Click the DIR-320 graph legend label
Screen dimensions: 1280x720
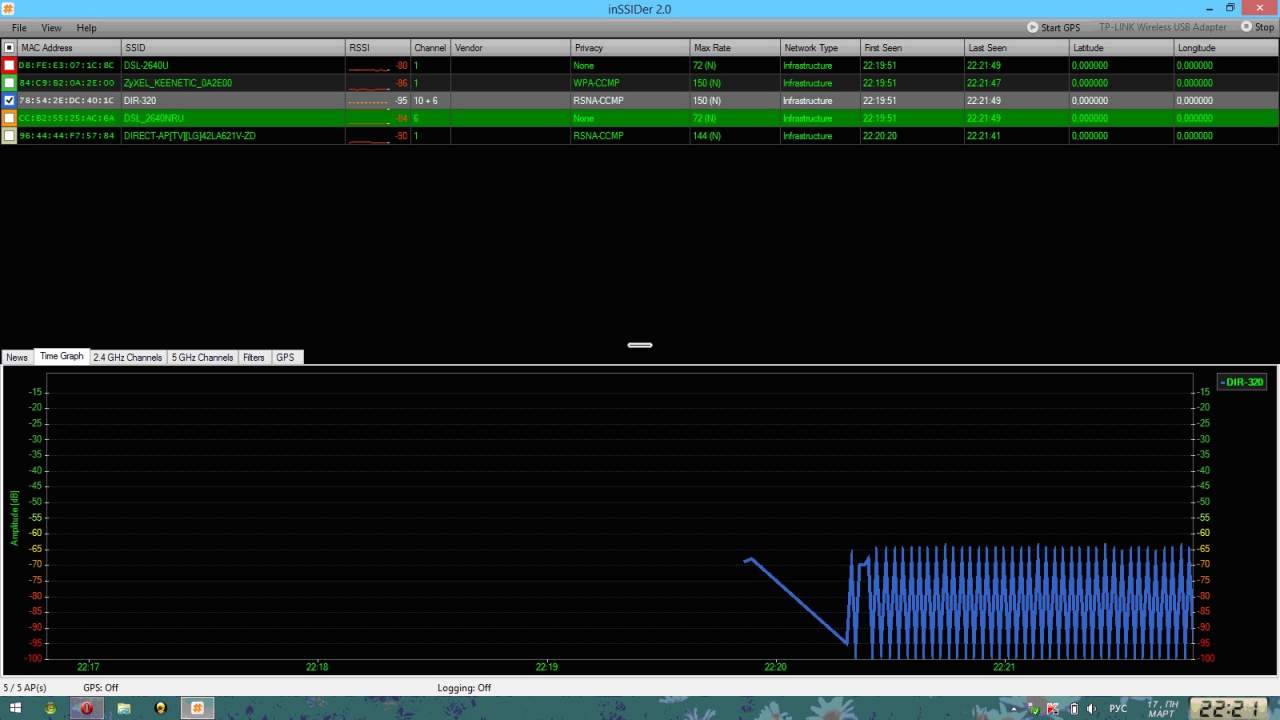click(1242, 382)
